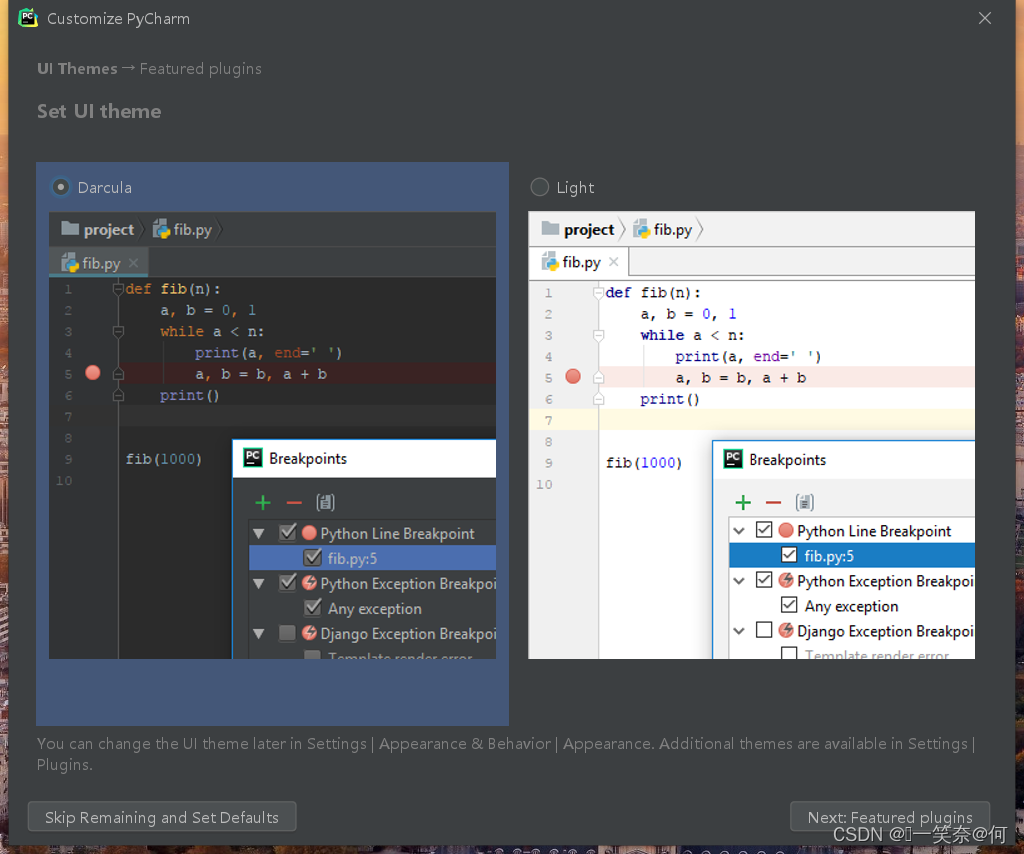
Task: Click Skip Remaining and Set Defaults
Action: [x=162, y=817]
